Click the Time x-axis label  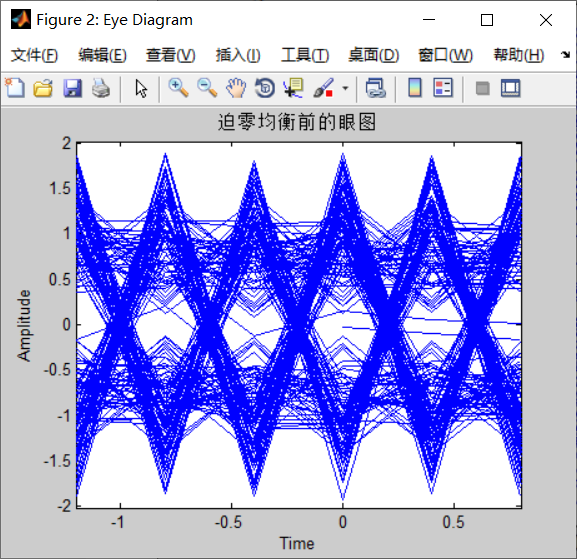(x=297, y=543)
